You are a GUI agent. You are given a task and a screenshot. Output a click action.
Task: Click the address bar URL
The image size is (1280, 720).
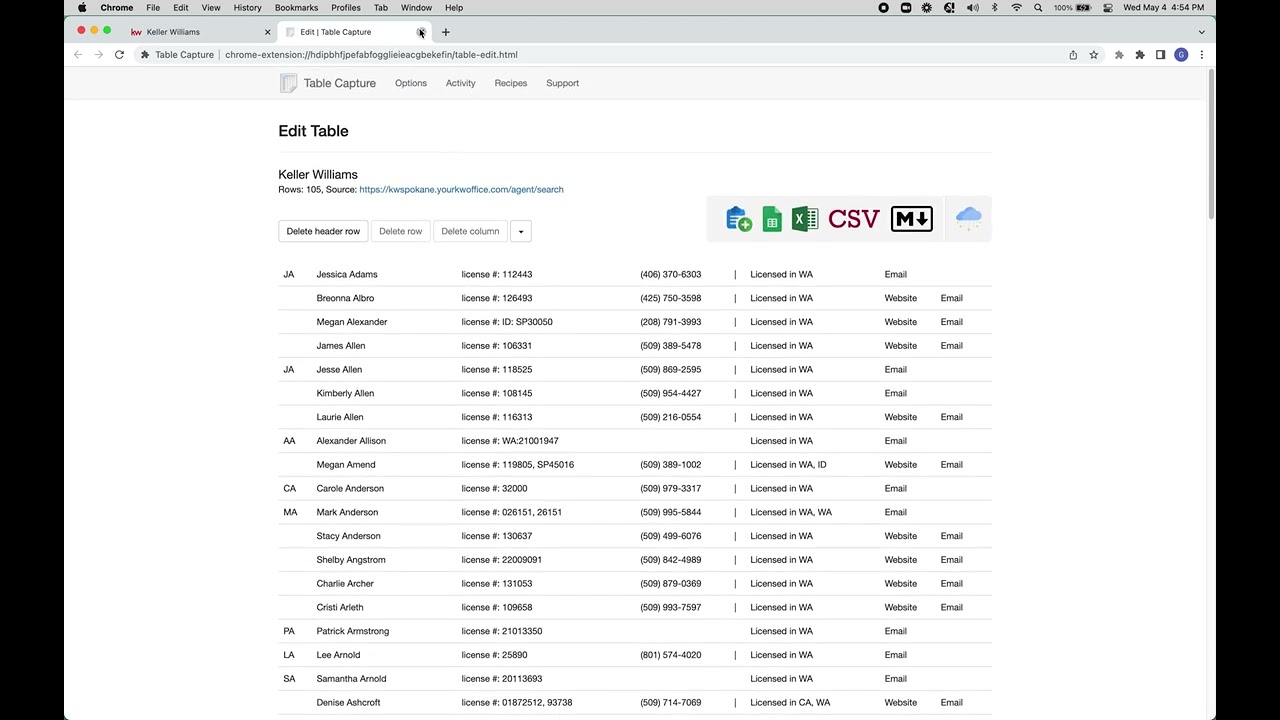click(371, 55)
